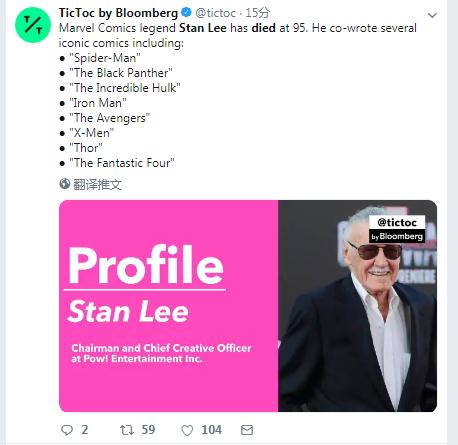Image resolution: width=458 pixels, height=445 pixels.
Task: Open the @tictoc handle link
Action: click(x=215, y=13)
